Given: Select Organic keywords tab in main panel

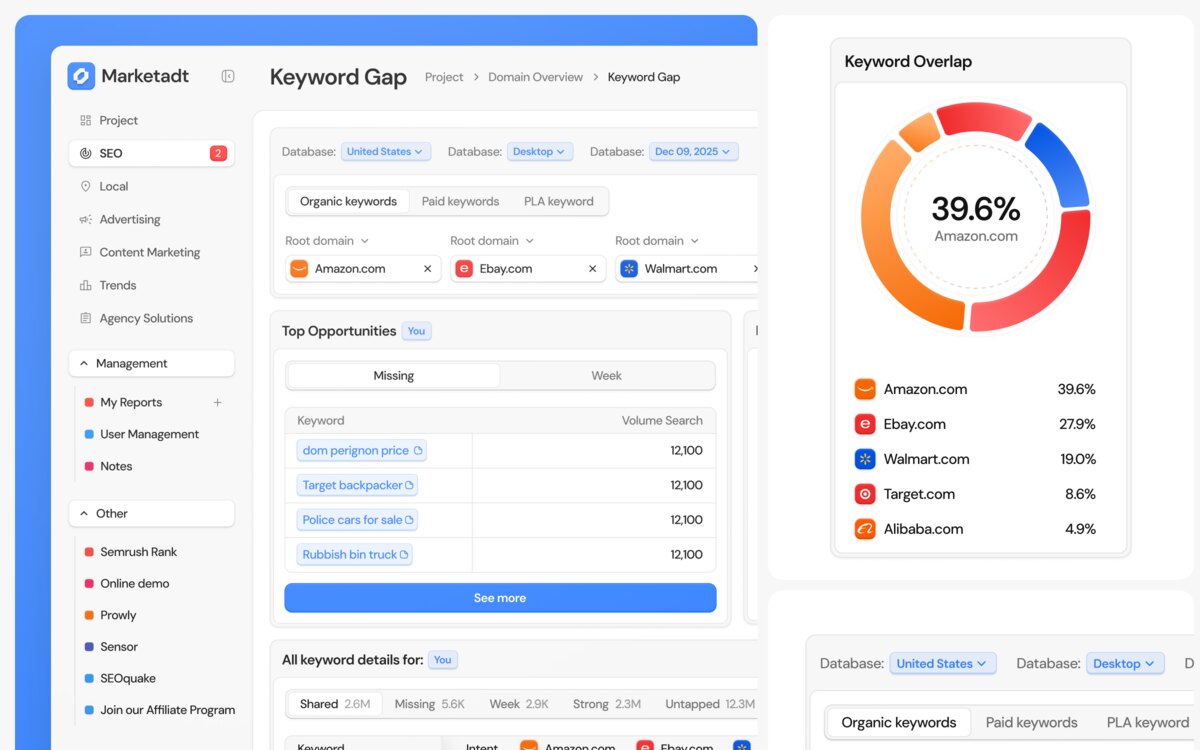Looking at the screenshot, I should pyautogui.click(x=348, y=201).
